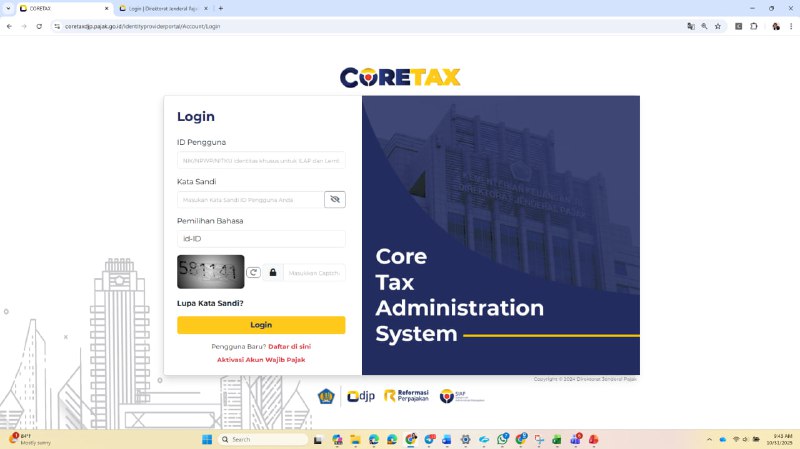Click the lock icon beside captcha field

click(273, 272)
